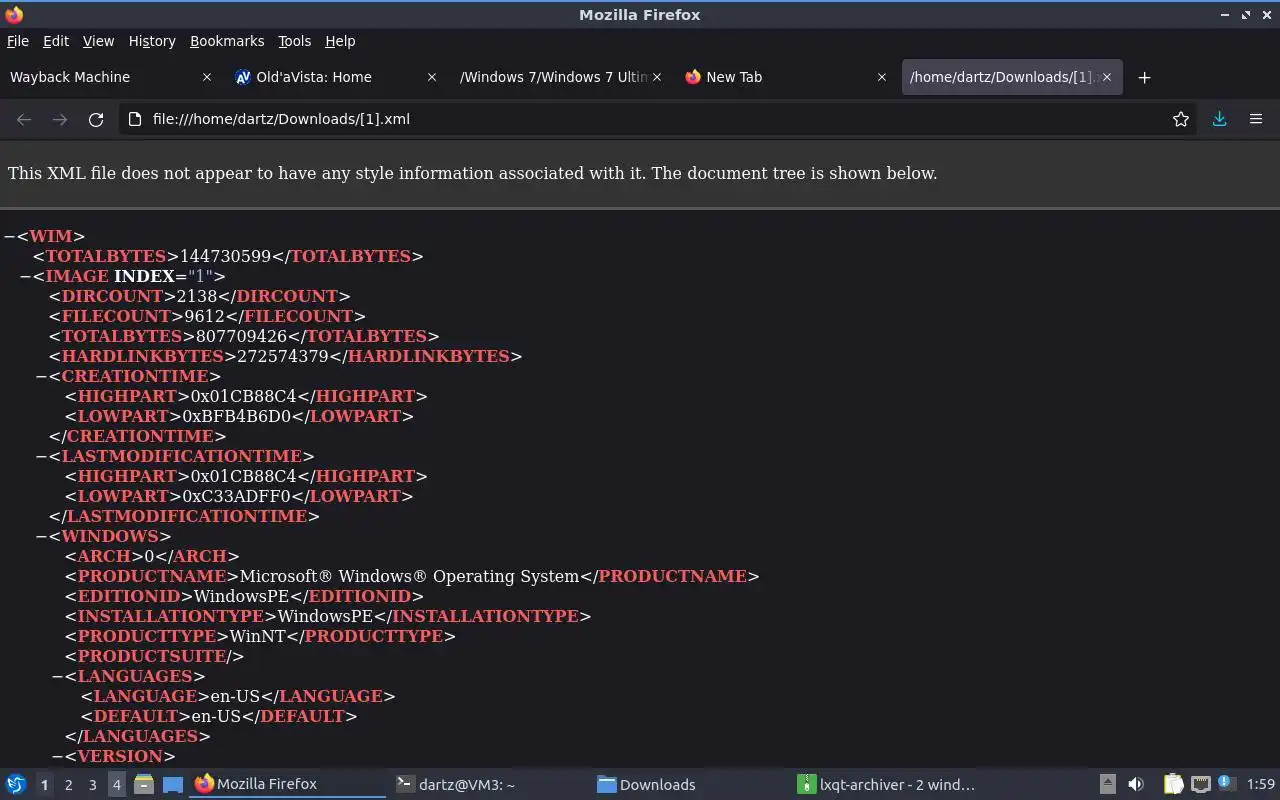
Task: Close the Old'aVista: Home tab
Action: (432, 77)
